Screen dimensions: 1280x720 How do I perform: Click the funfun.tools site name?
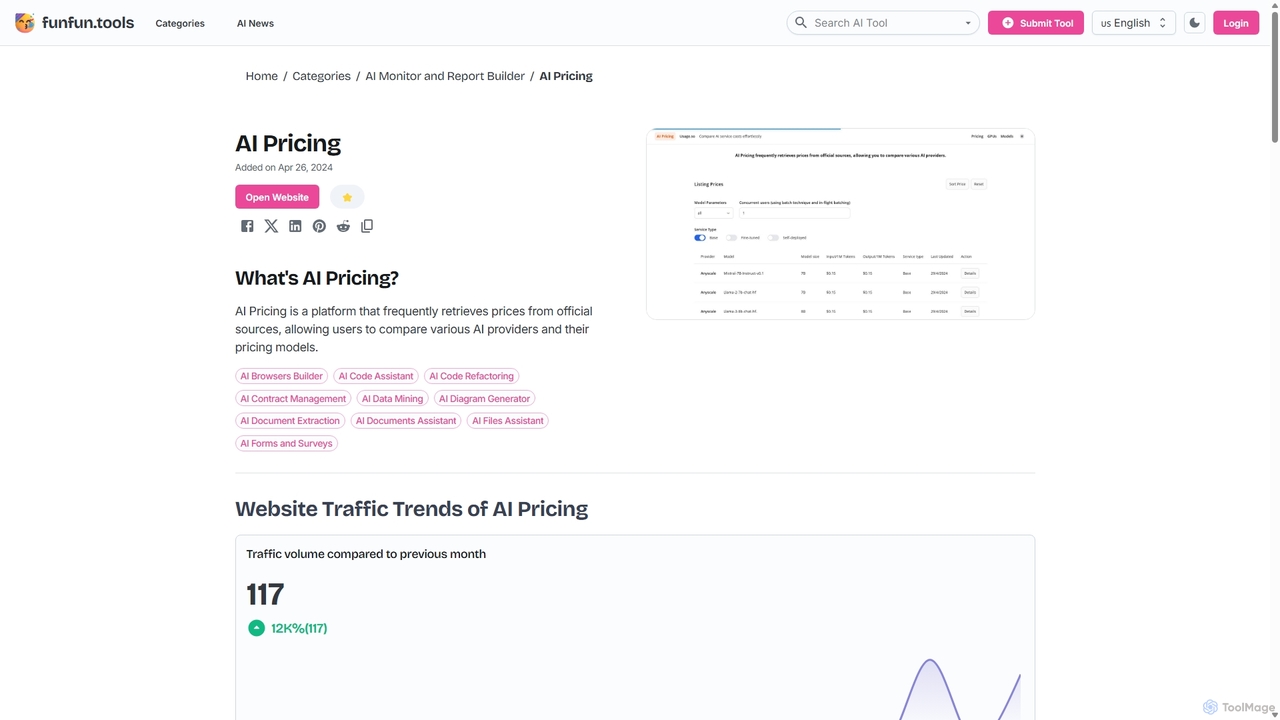pos(88,22)
